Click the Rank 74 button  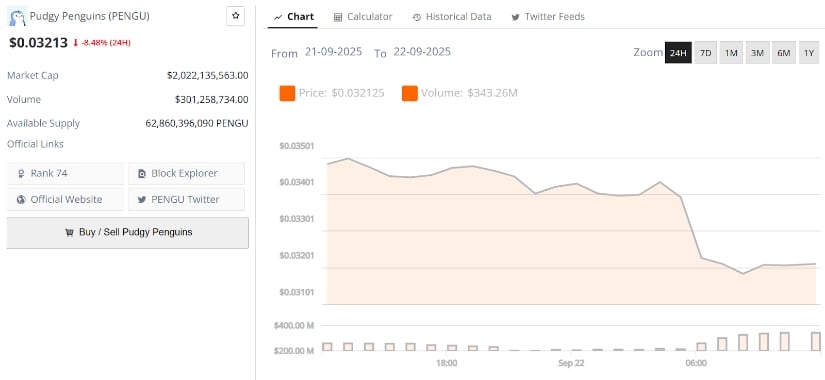[65, 173]
